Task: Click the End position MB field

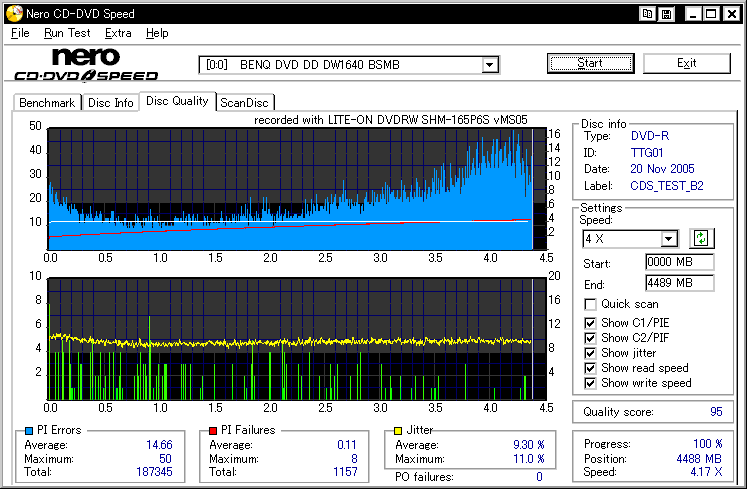Action: point(679,283)
